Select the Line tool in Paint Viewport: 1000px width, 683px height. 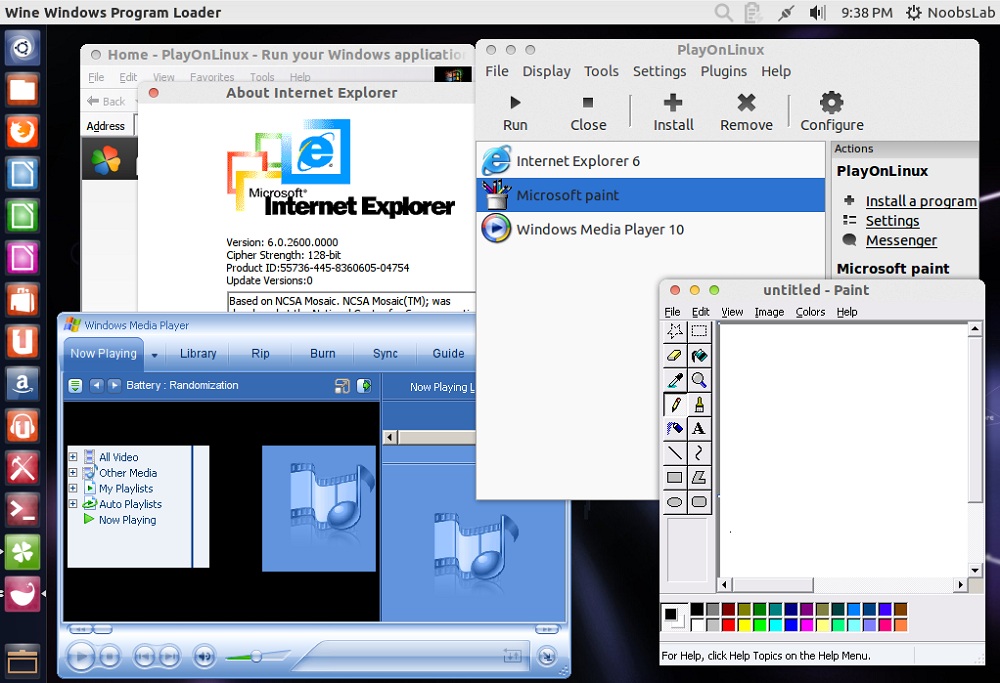coord(675,453)
